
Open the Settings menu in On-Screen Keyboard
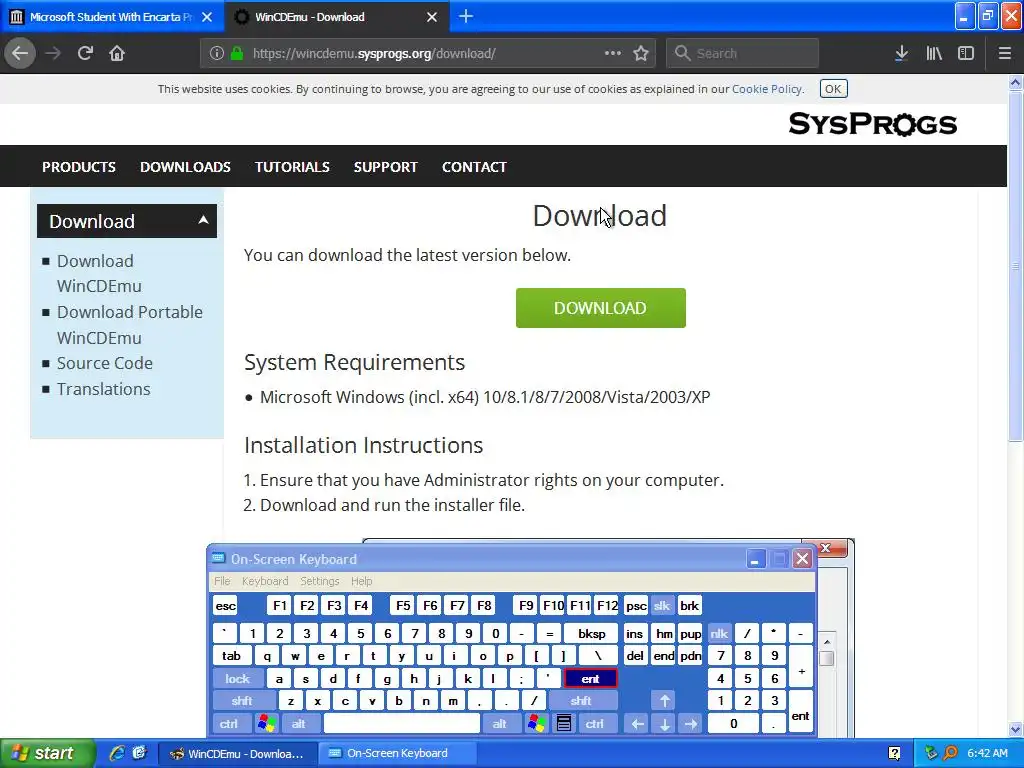[320, 581]
